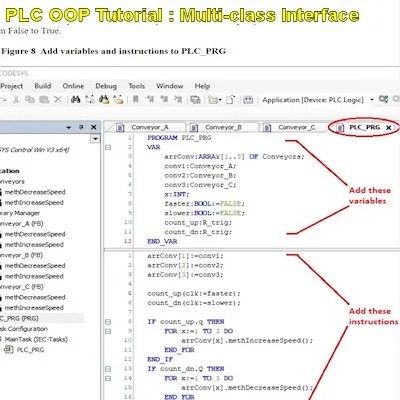
Task: Collapse the IF count_dn.Q fold marker
Action: pyautogui.click(x=108, y=369)
